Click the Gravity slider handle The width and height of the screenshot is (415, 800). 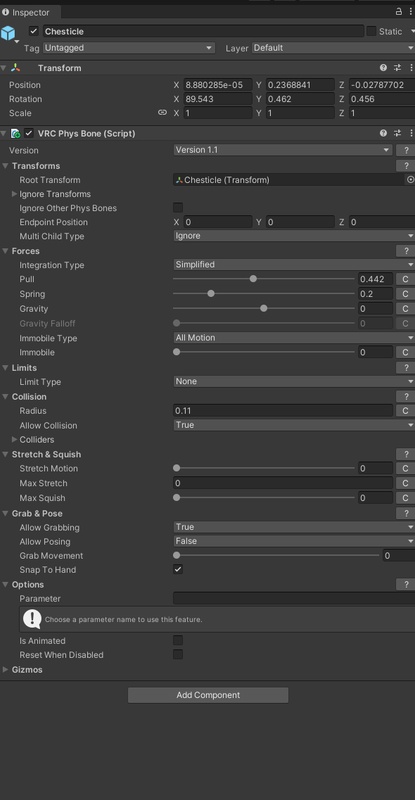(264, 308)
